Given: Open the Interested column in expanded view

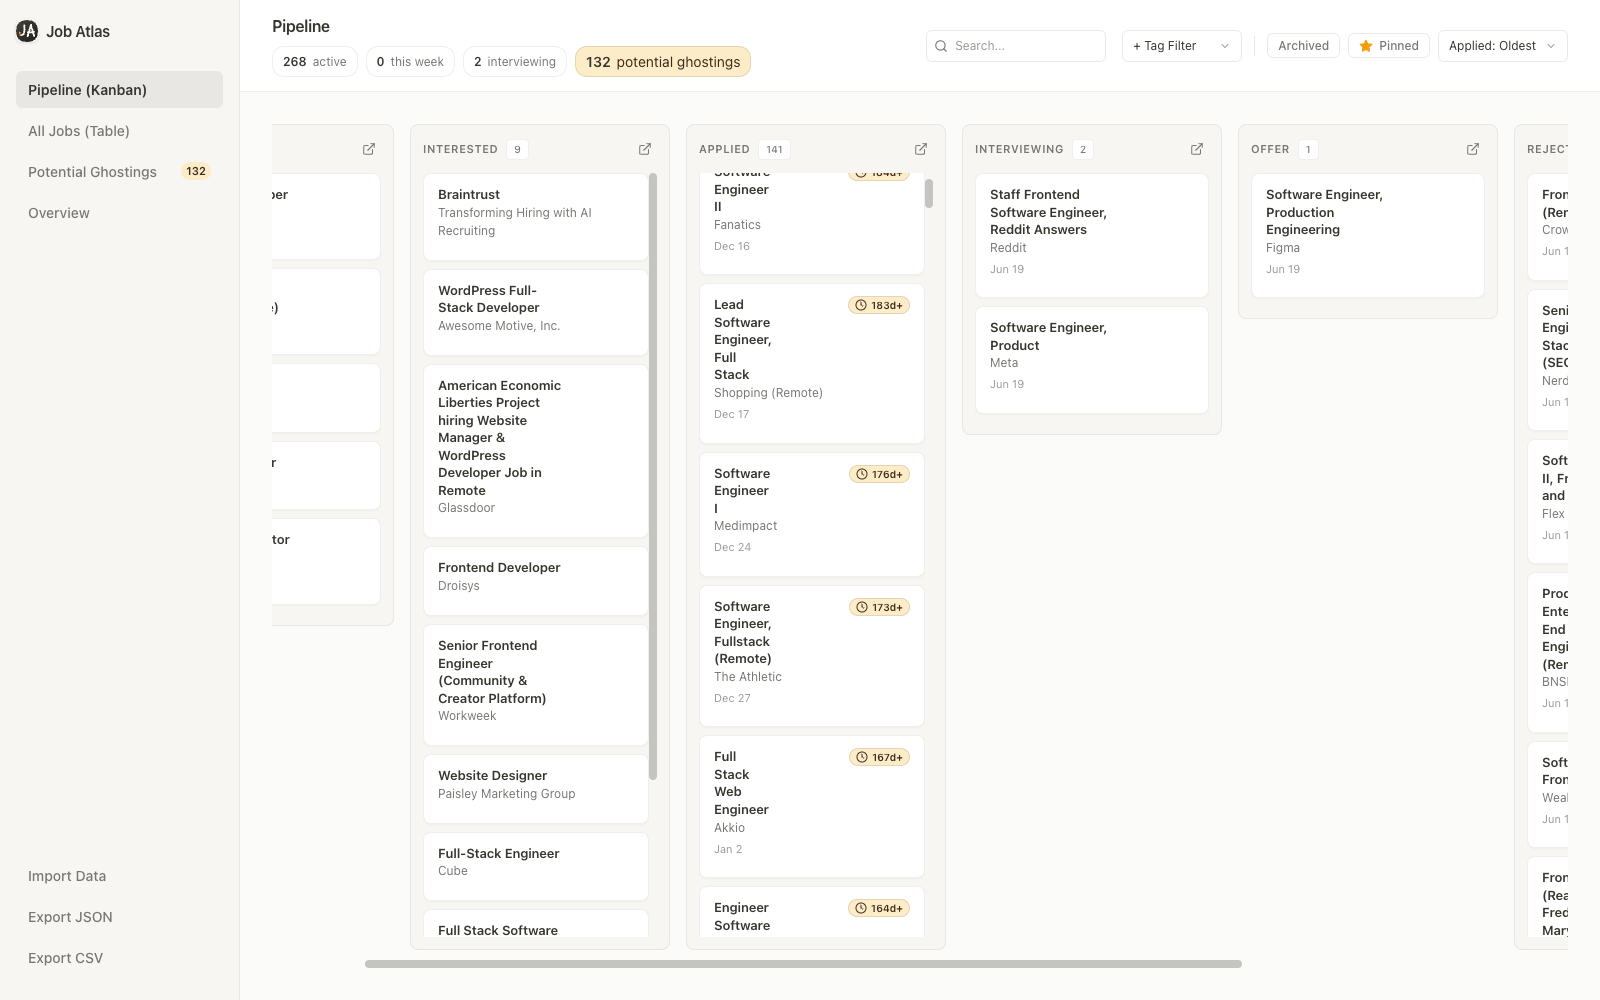Looking at the screenshot, I should [x=645, y=149].
